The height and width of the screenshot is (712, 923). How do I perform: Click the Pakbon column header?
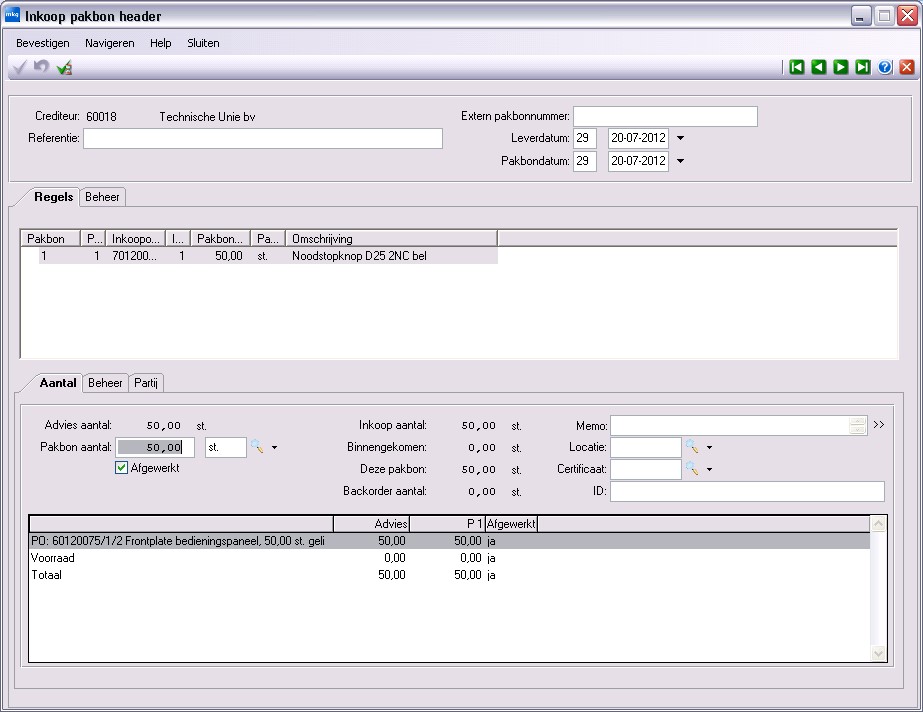51,238
